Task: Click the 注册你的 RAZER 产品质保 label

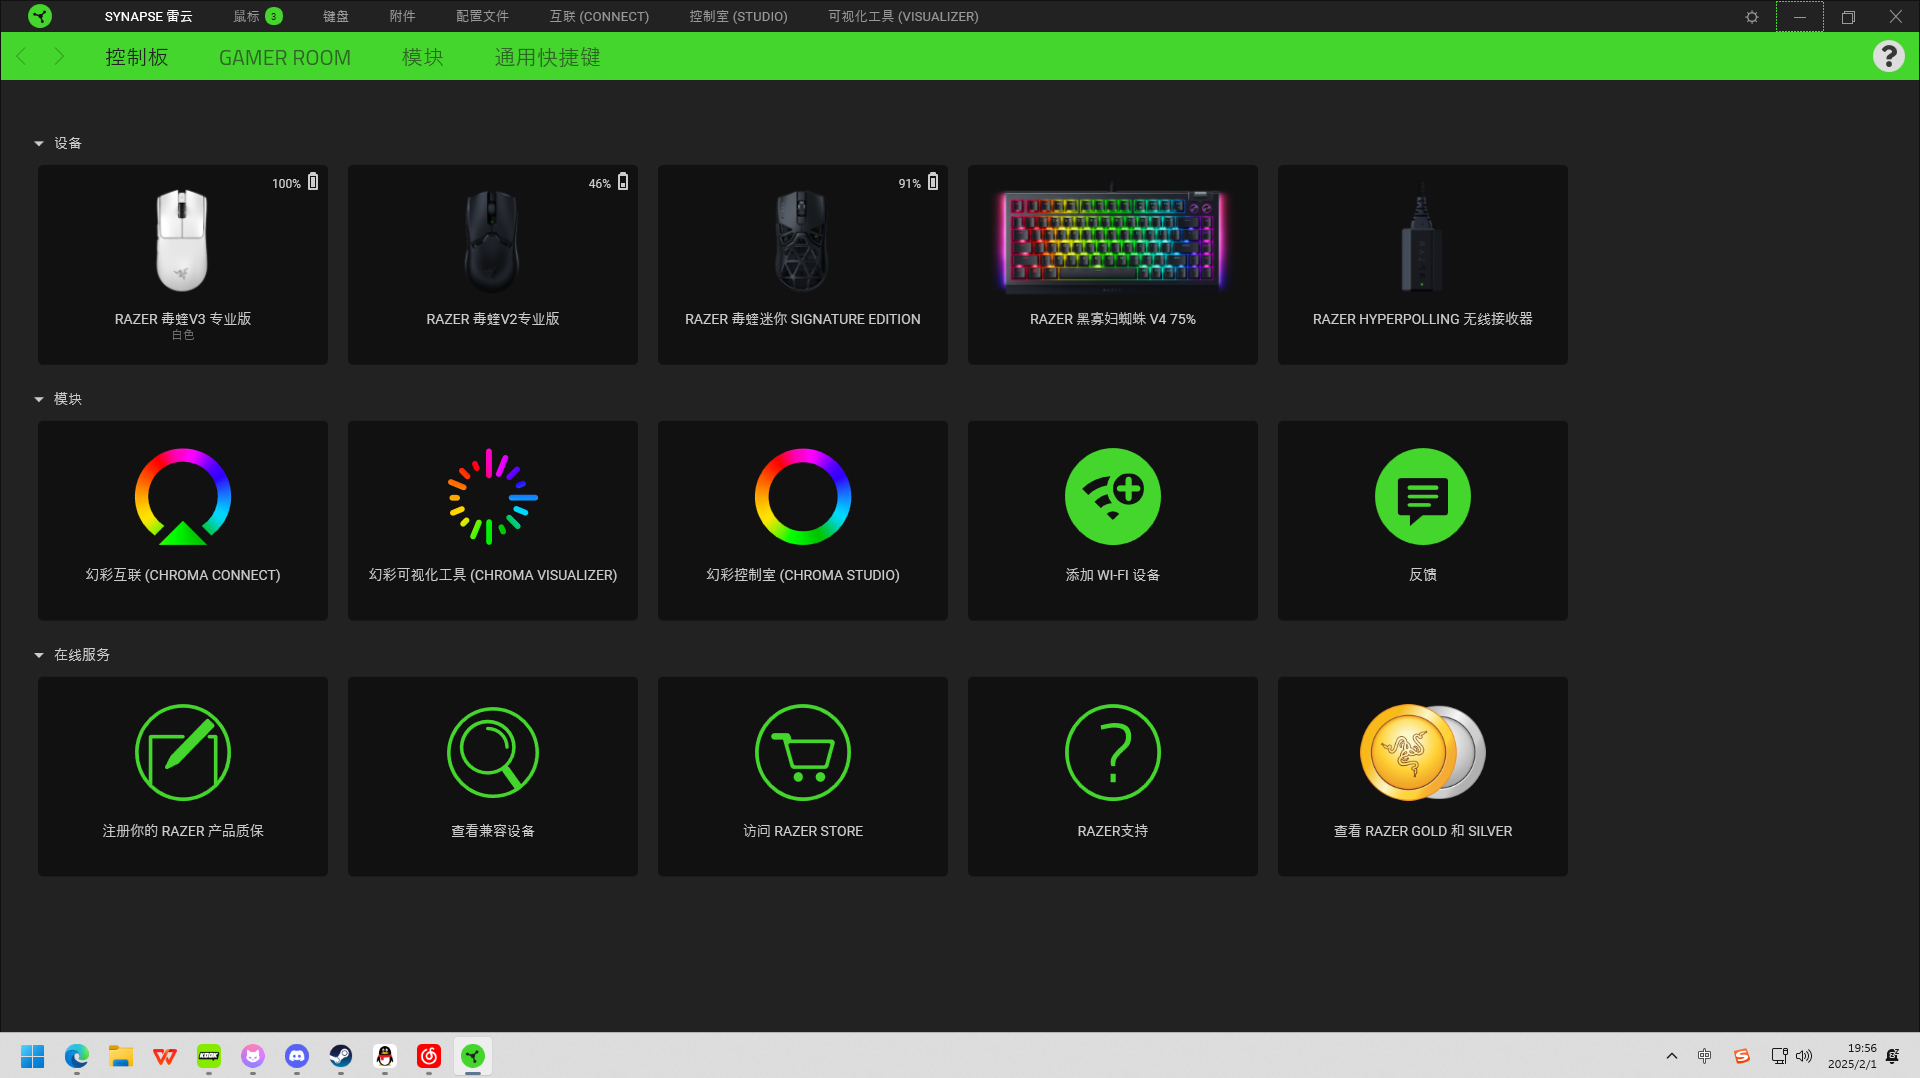Action: [x=183, y=831]
